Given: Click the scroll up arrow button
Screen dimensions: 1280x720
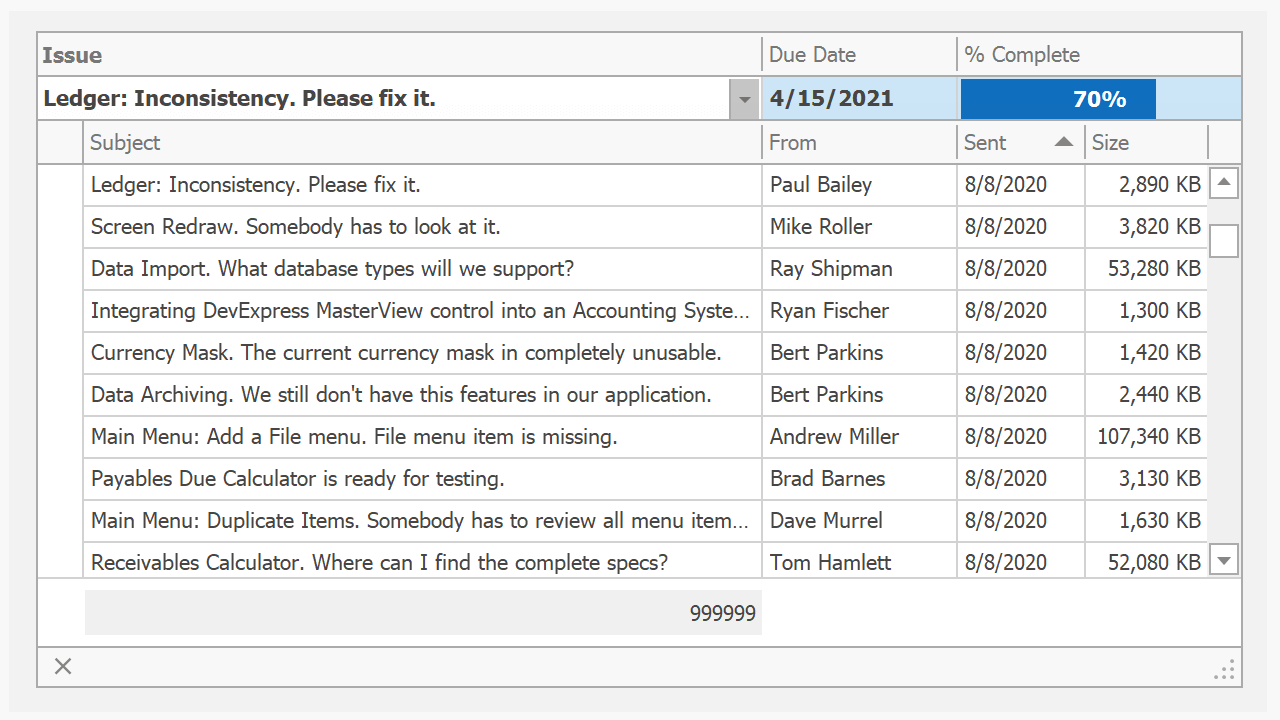Looking at the screenshot, I should click(x=1224, y=183).
